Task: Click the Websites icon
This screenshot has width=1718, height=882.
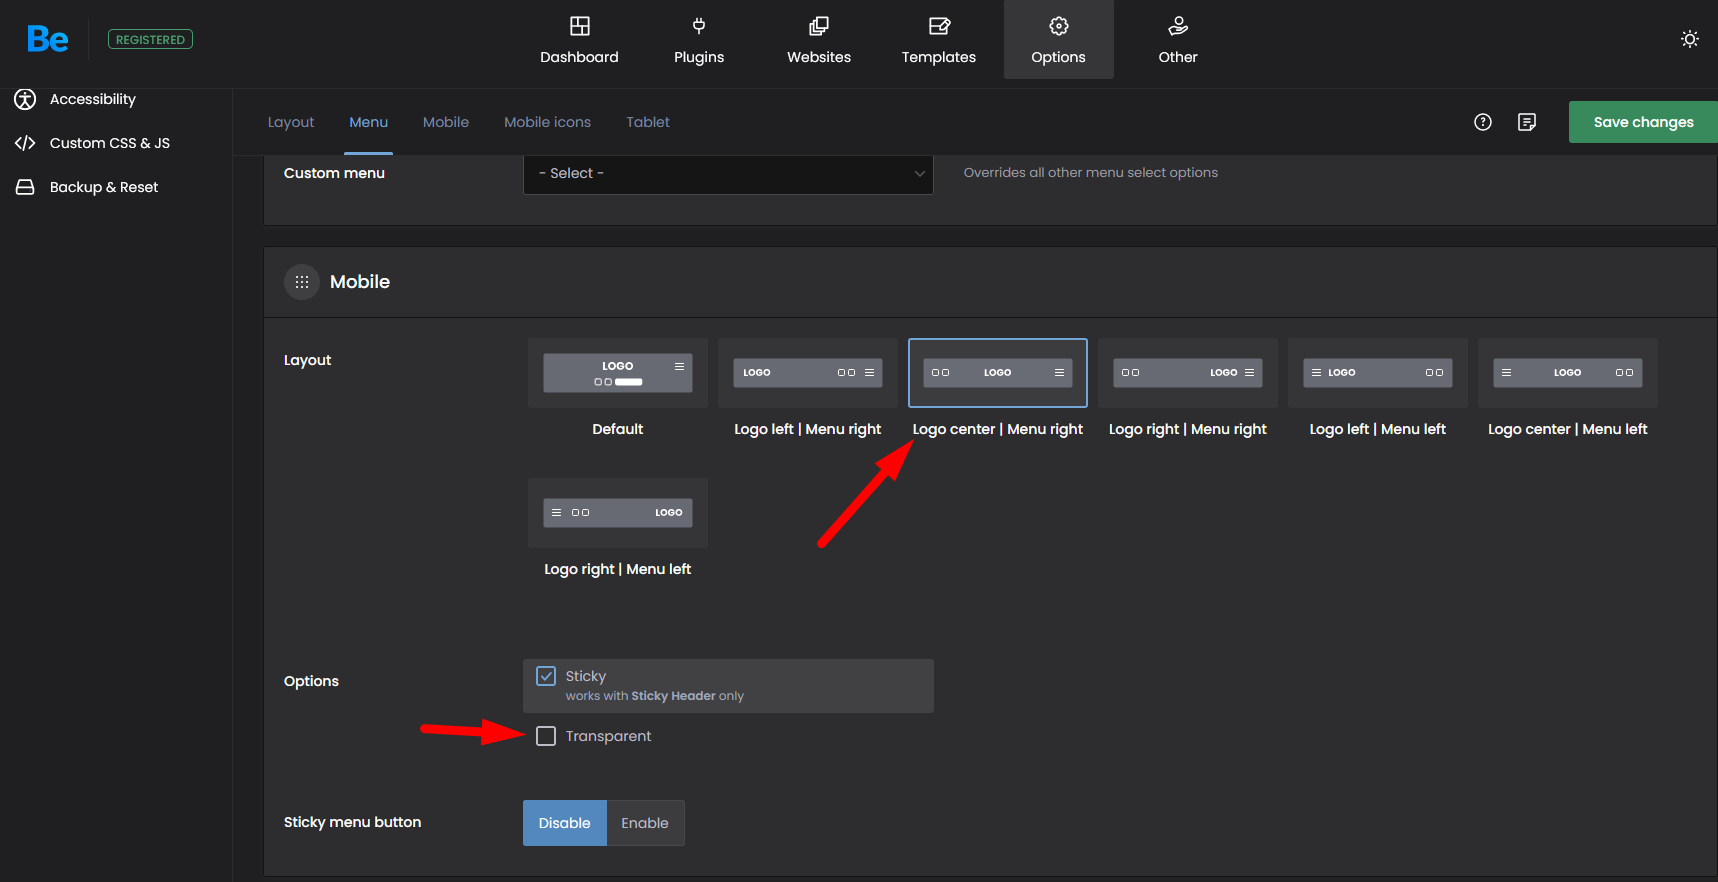Action: [819, 26]
